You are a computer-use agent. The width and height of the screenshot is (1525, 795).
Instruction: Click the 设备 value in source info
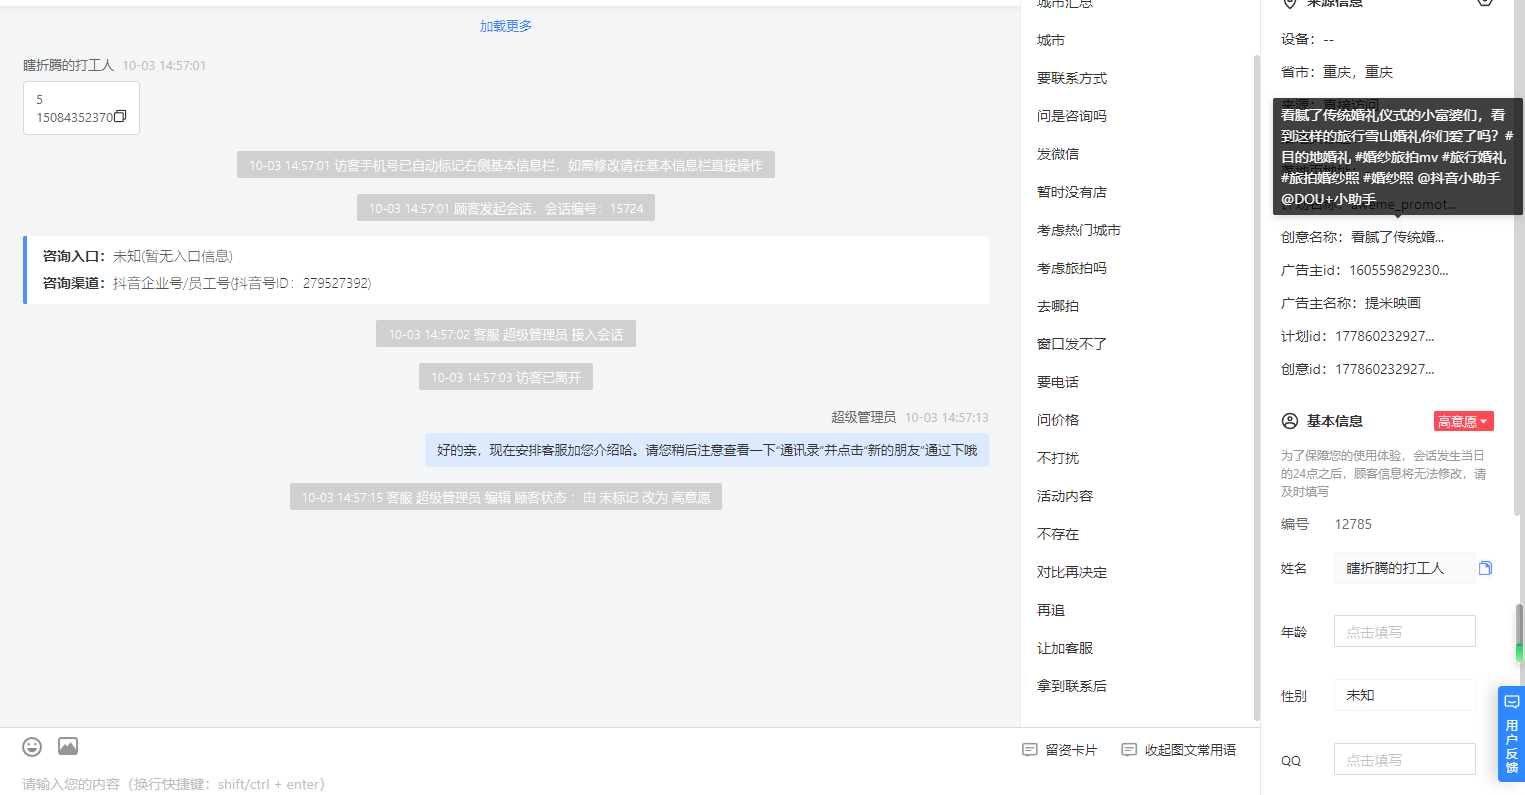[1328, 40]
